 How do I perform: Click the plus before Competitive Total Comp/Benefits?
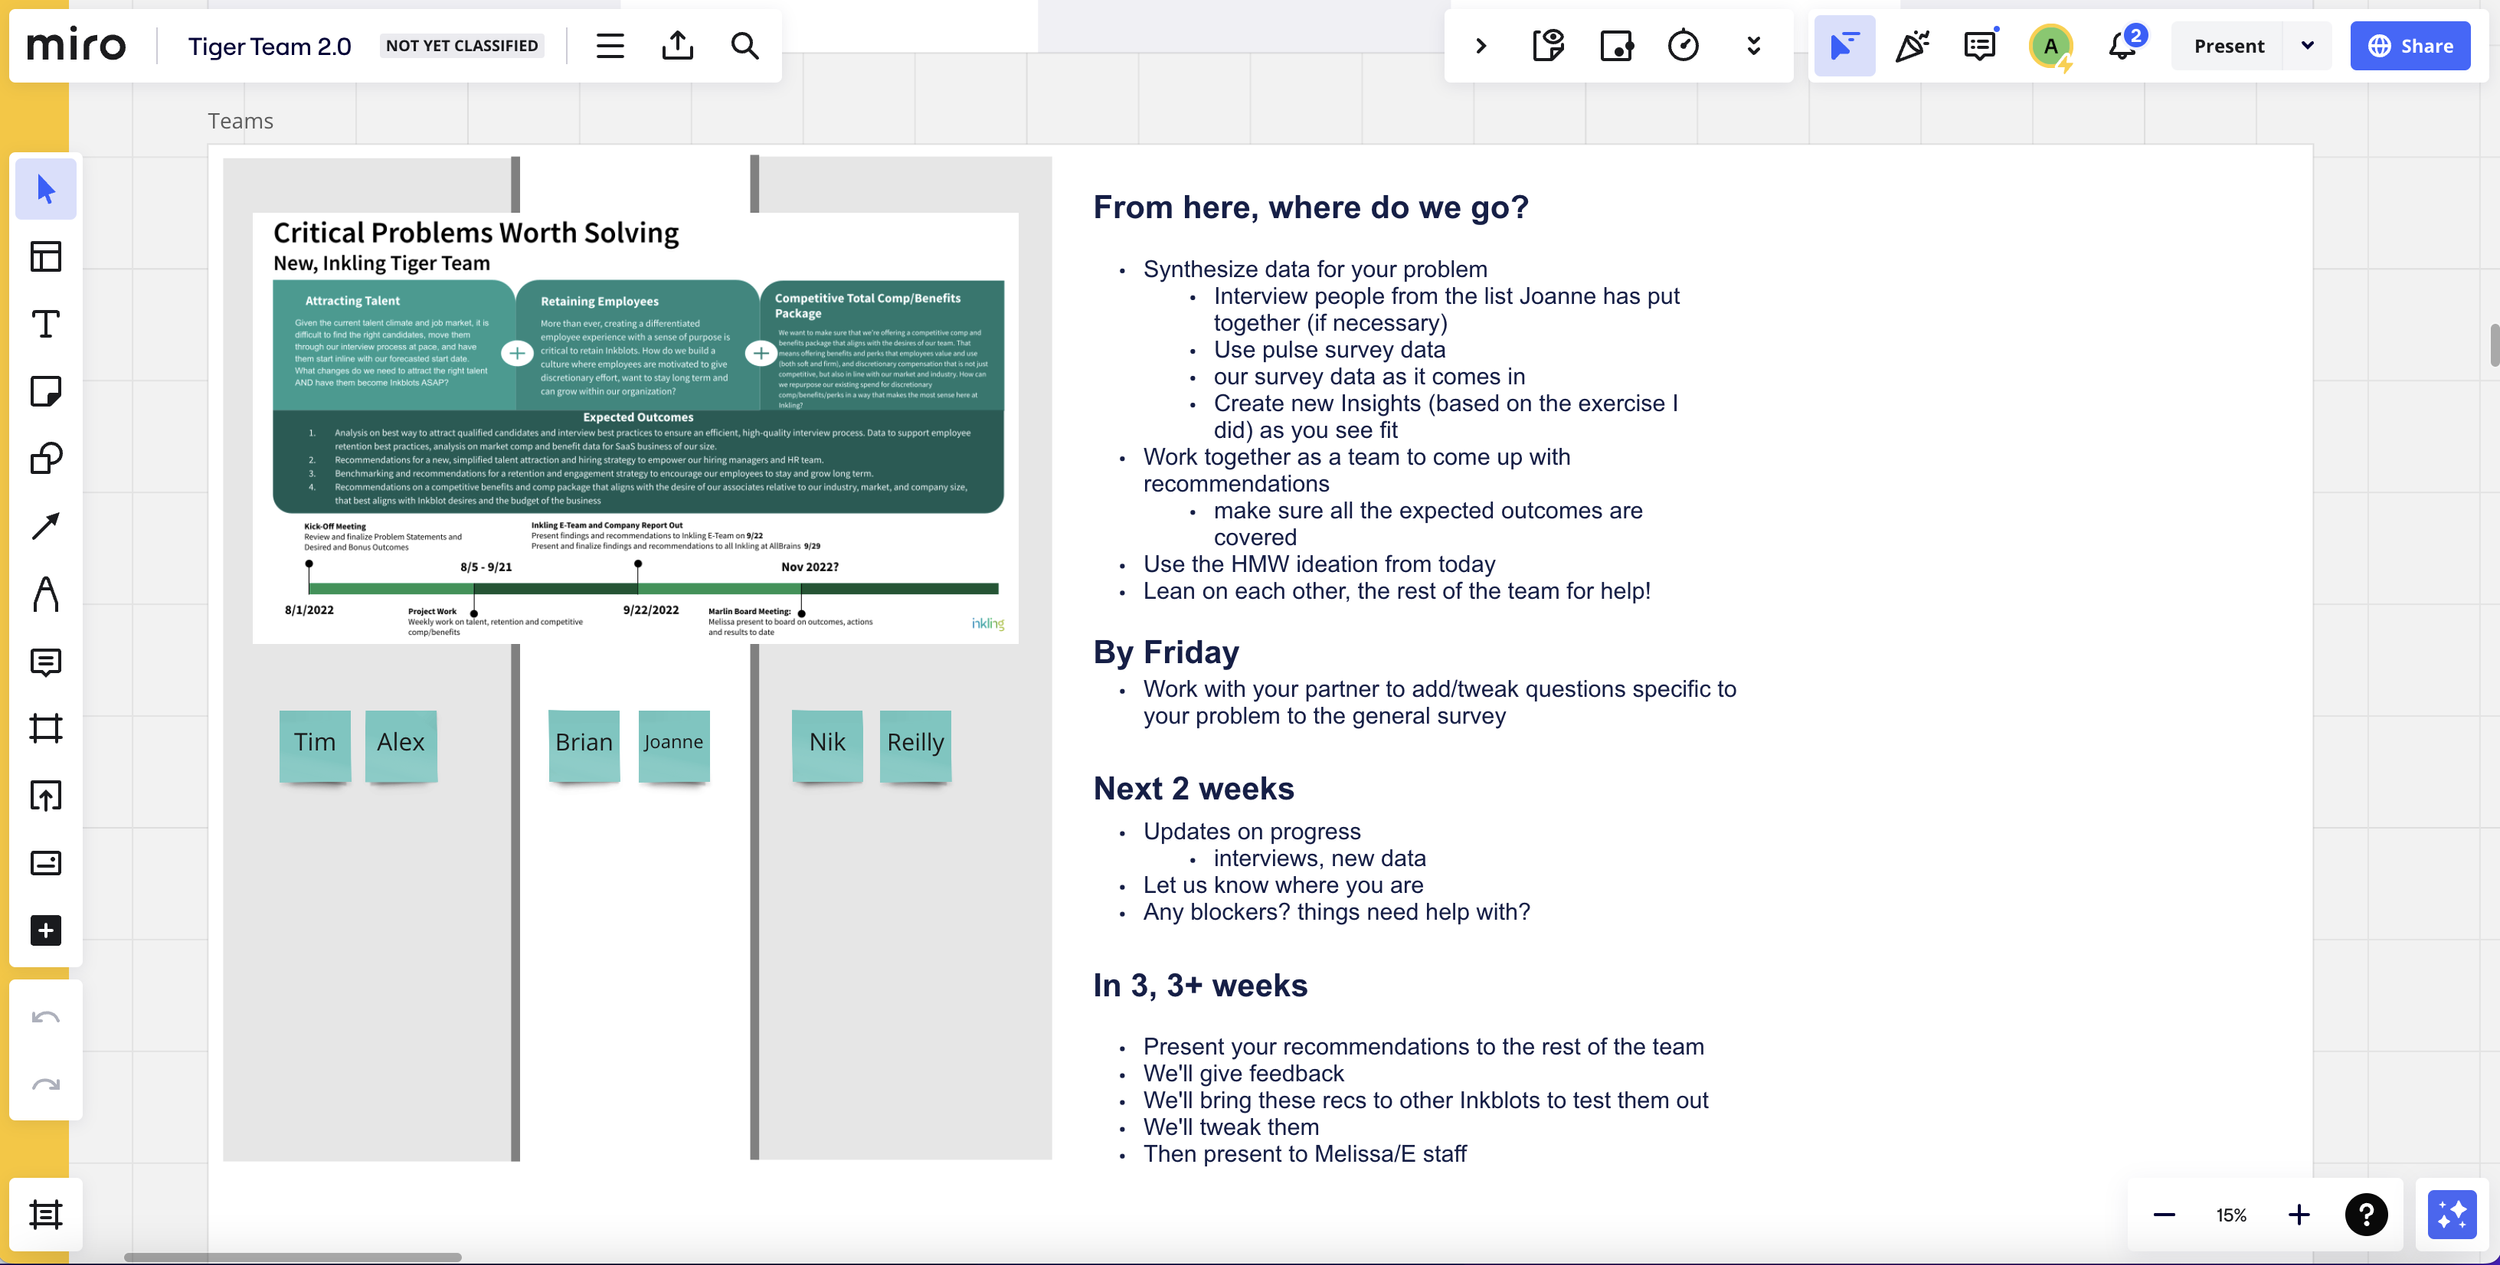click(761, 353)
